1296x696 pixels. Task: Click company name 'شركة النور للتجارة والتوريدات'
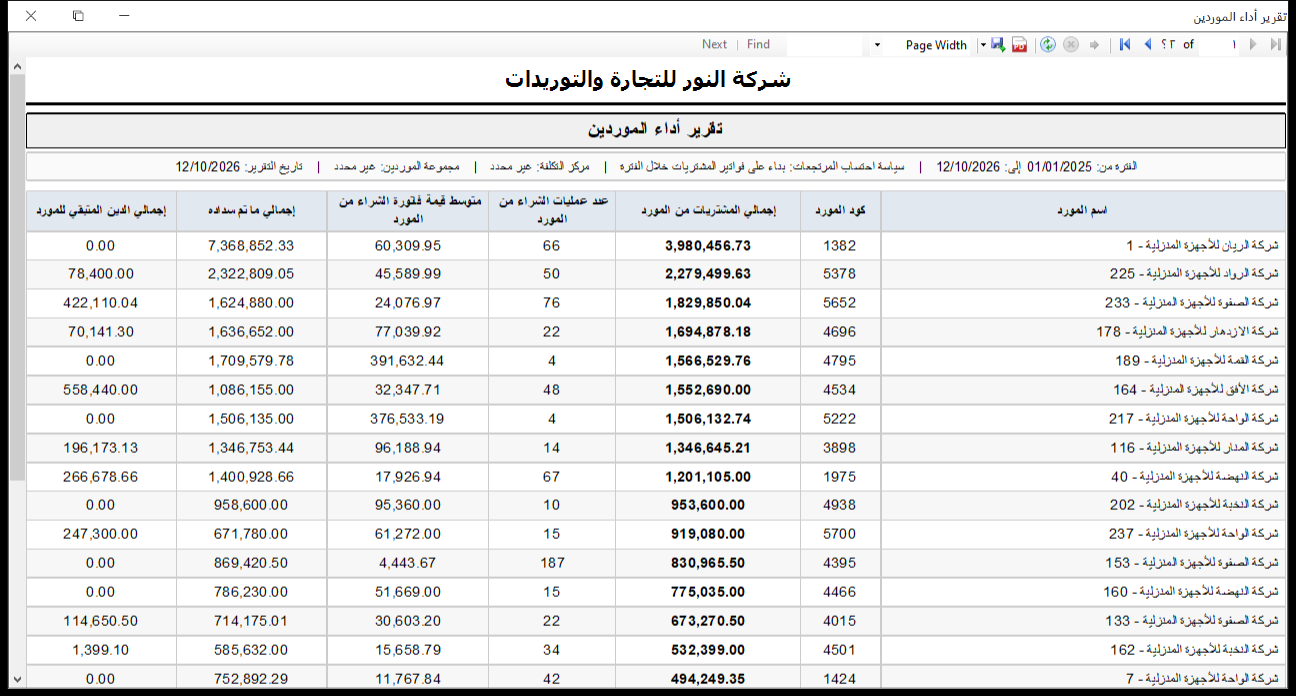(x=648, y=79)
